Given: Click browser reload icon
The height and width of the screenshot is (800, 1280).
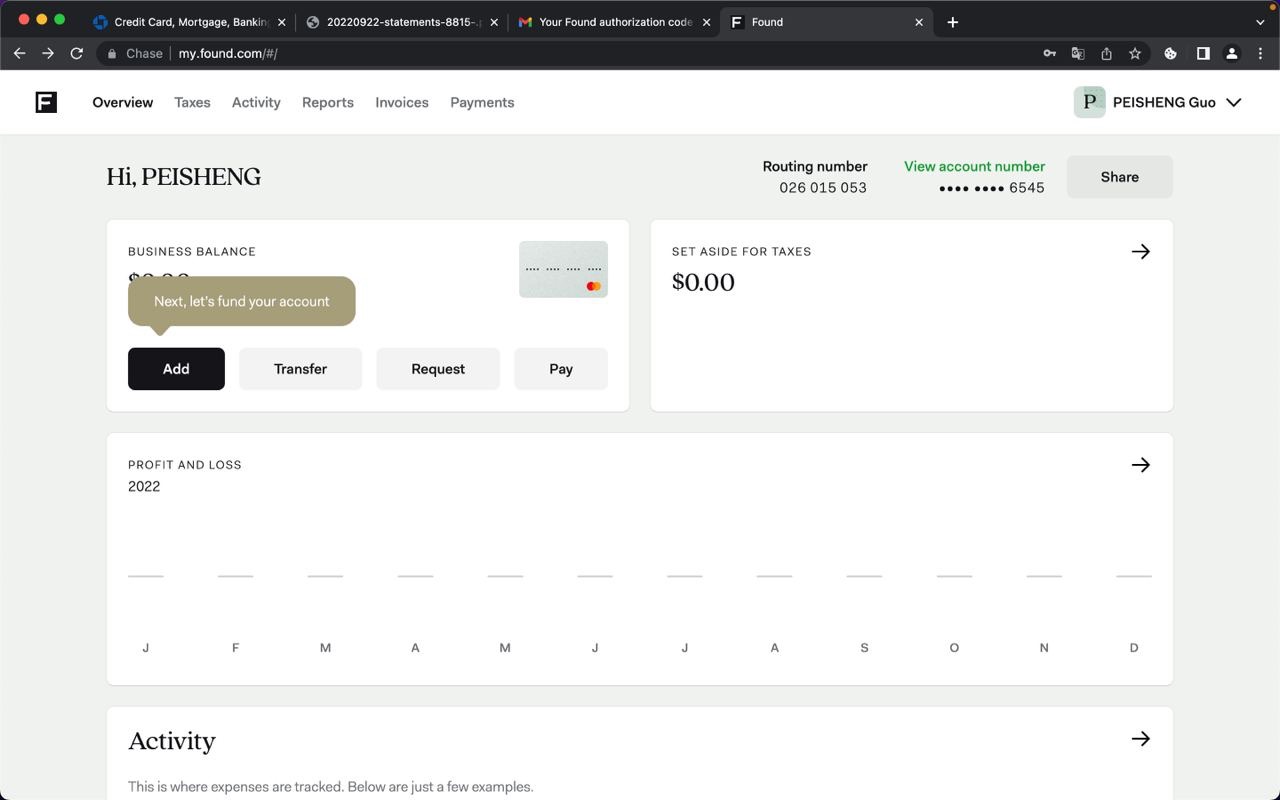Looking at the screenshot, I should pyautogui.click(x=76, y=54).
